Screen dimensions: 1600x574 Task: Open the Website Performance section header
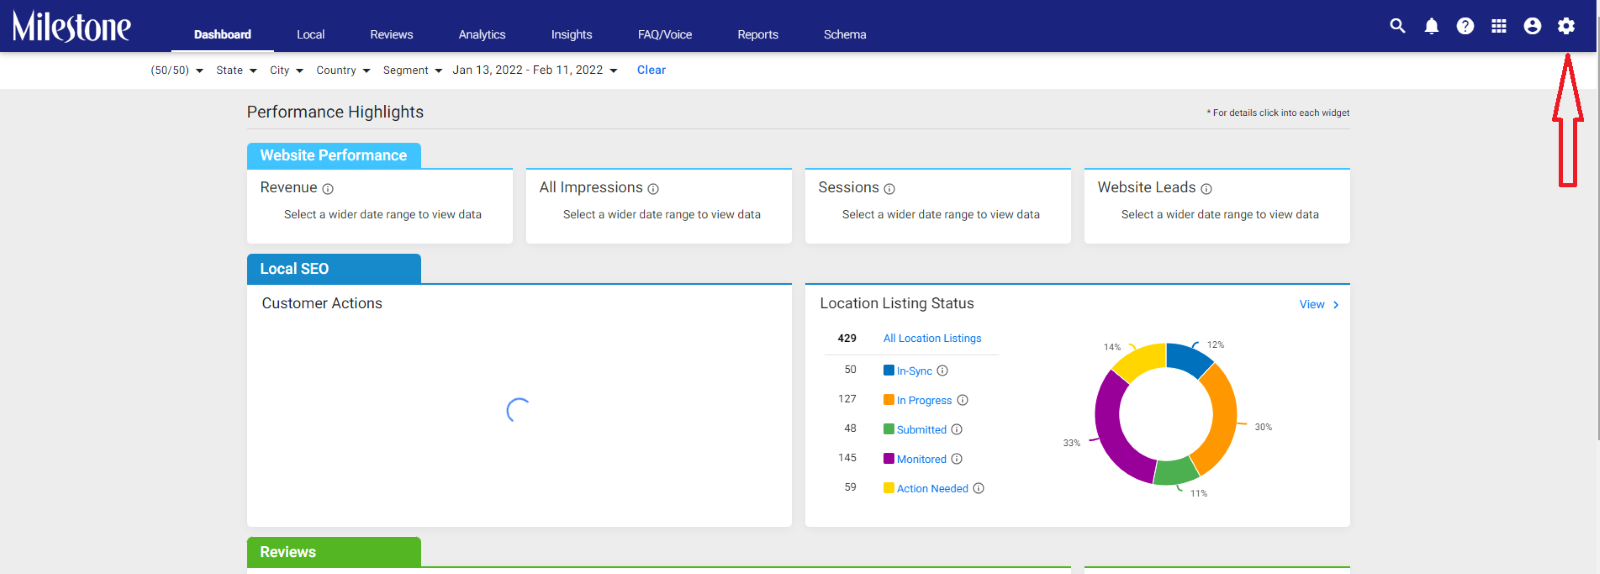pos(334,155)
